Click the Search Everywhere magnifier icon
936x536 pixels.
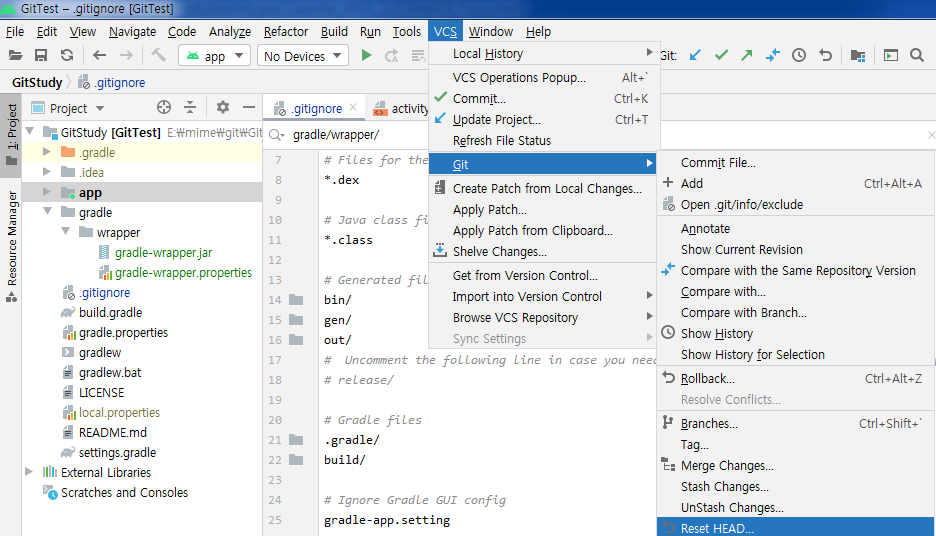pos(917,56)
